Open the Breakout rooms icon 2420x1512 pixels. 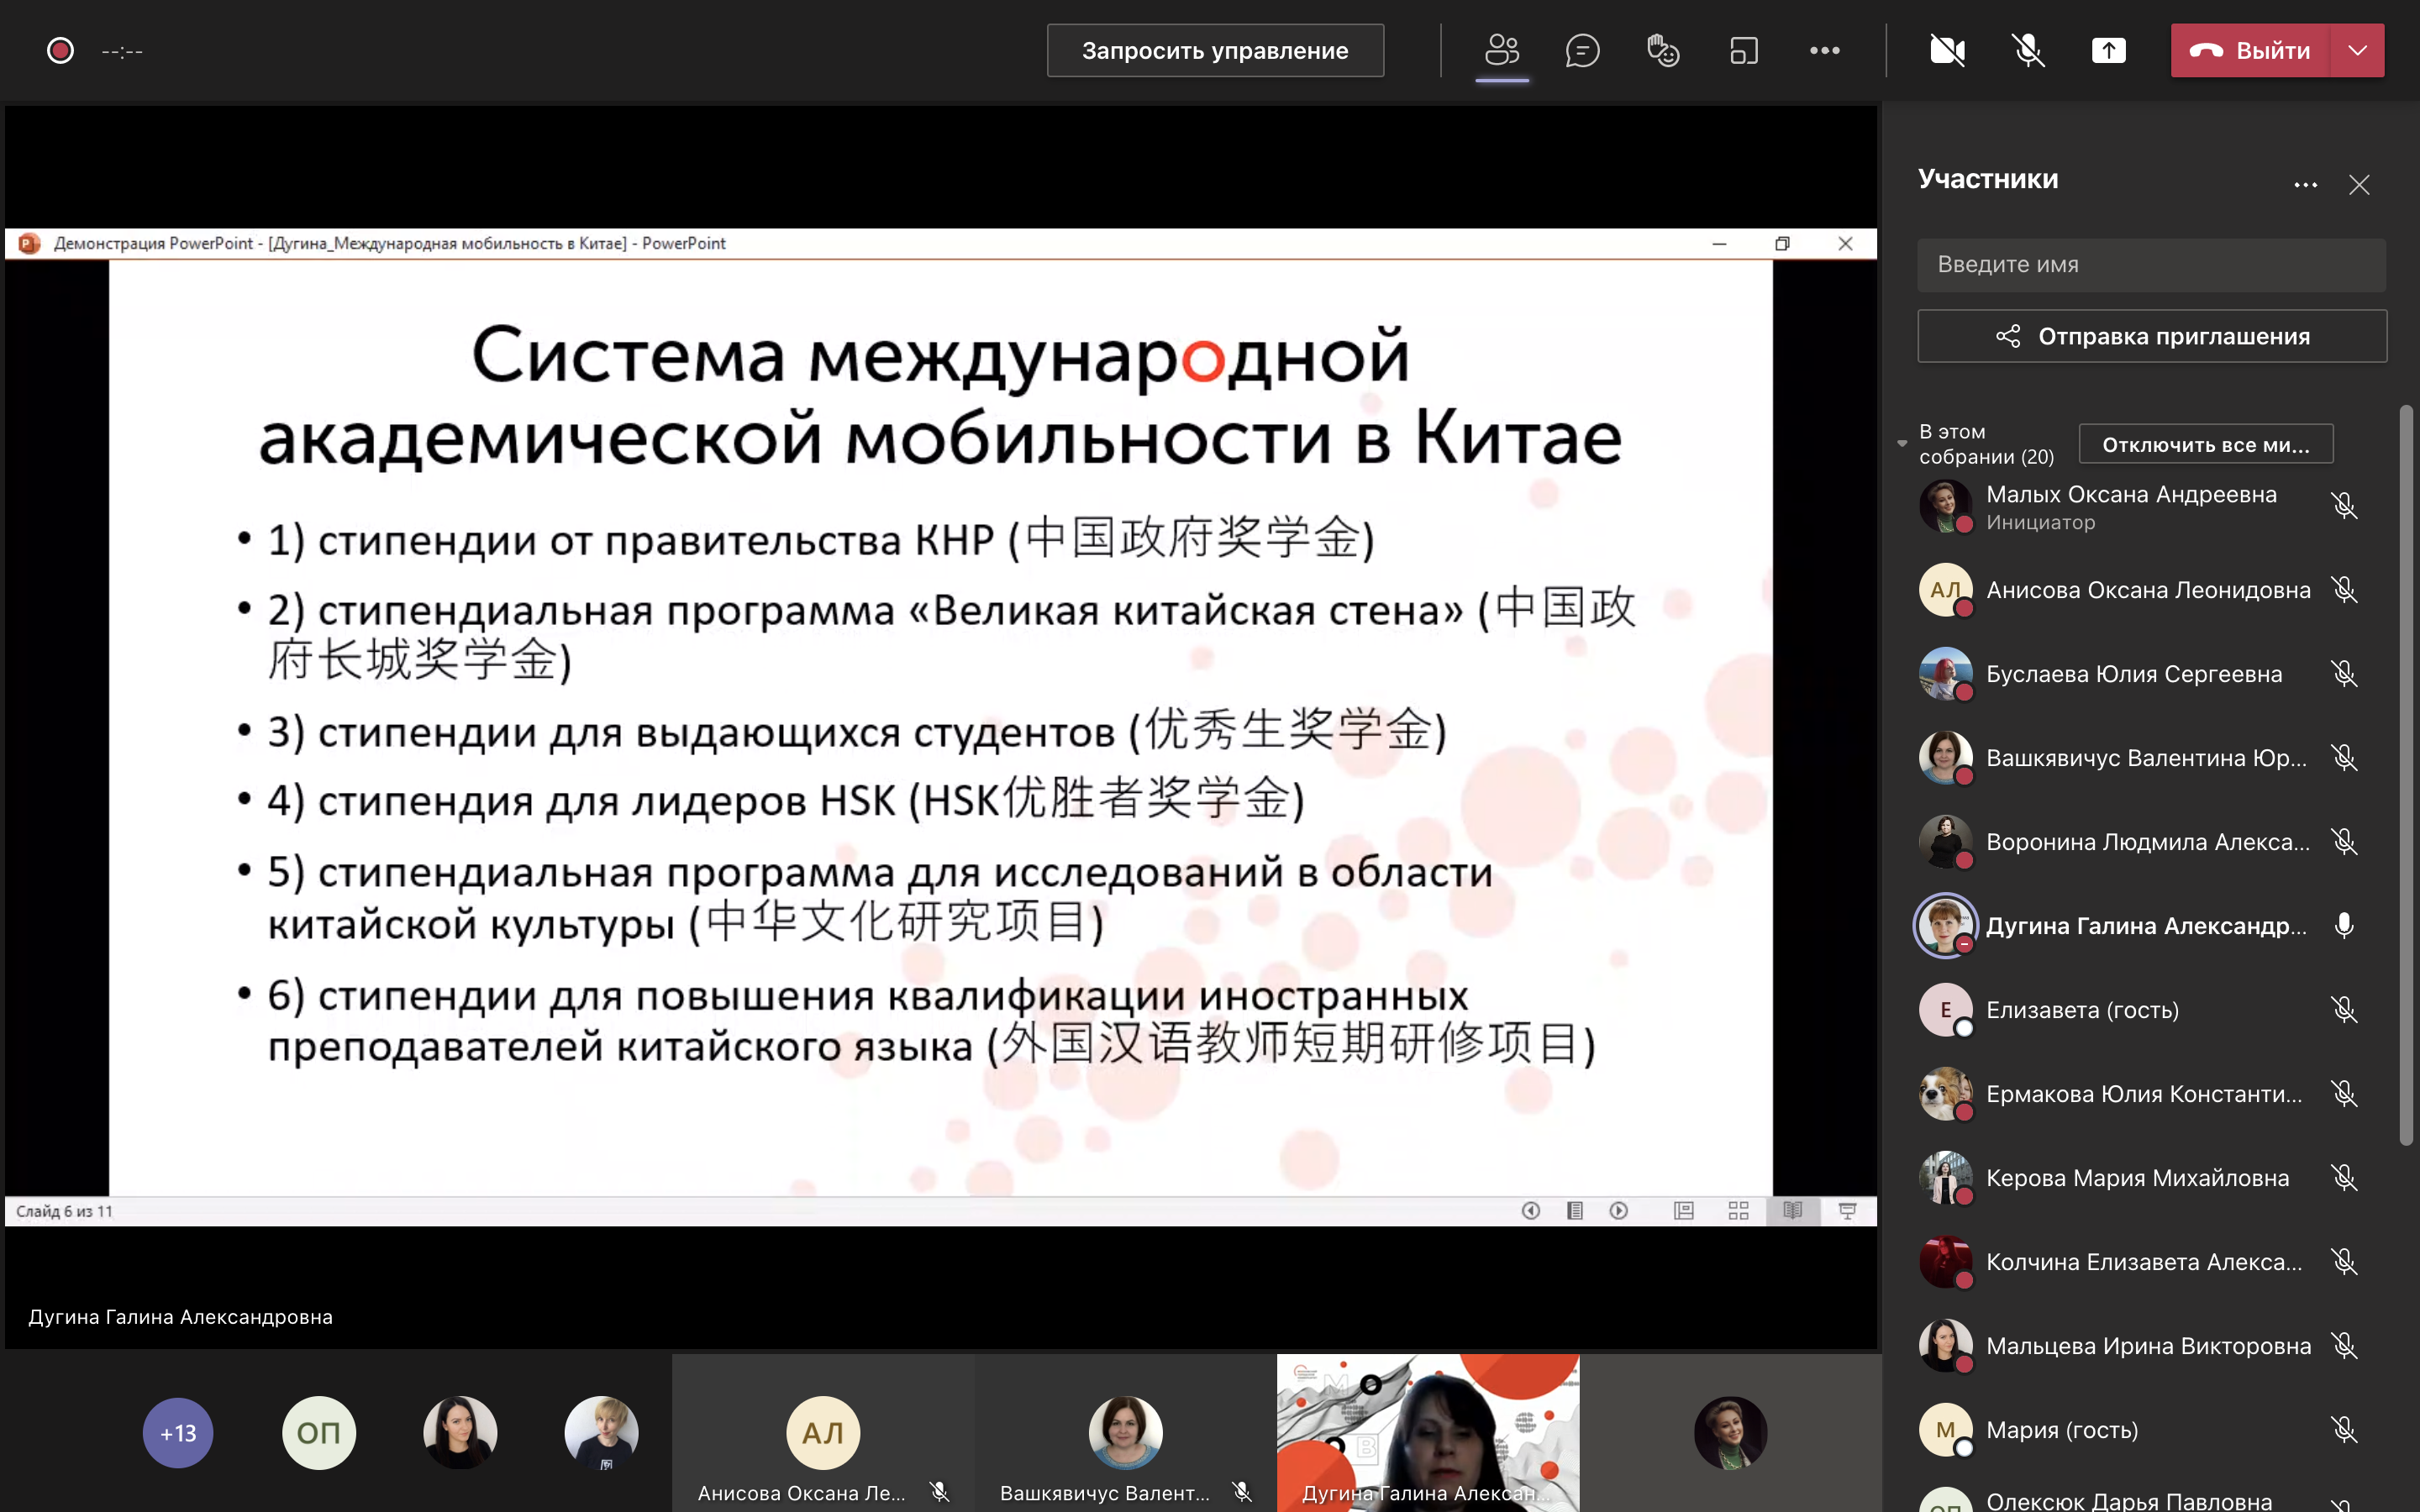point(1743,50)
